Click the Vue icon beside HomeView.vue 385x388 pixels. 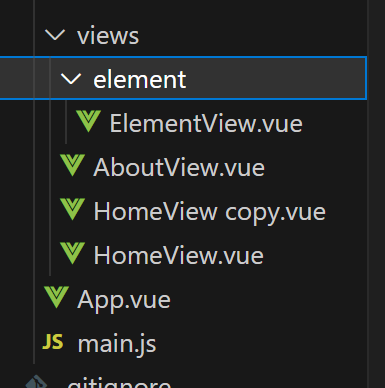tap(72, 253)
